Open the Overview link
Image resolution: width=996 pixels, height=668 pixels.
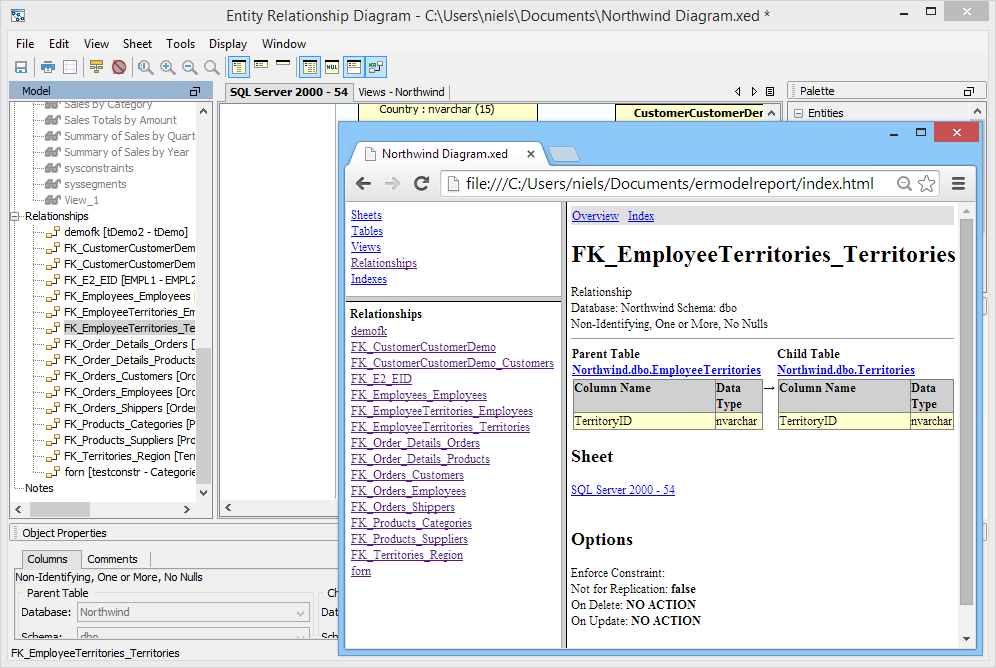pos(595,216)
